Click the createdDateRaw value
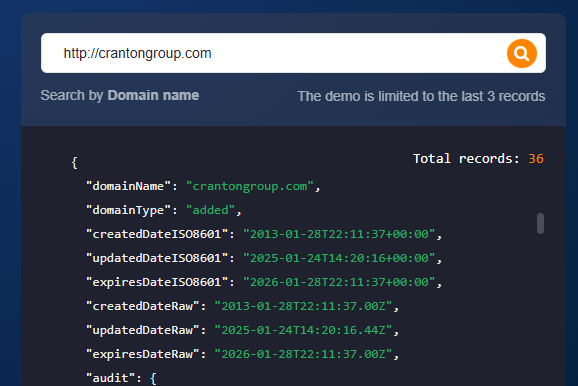Image resolution: width=578 pixels, height=386 pixels. [303, 306]
